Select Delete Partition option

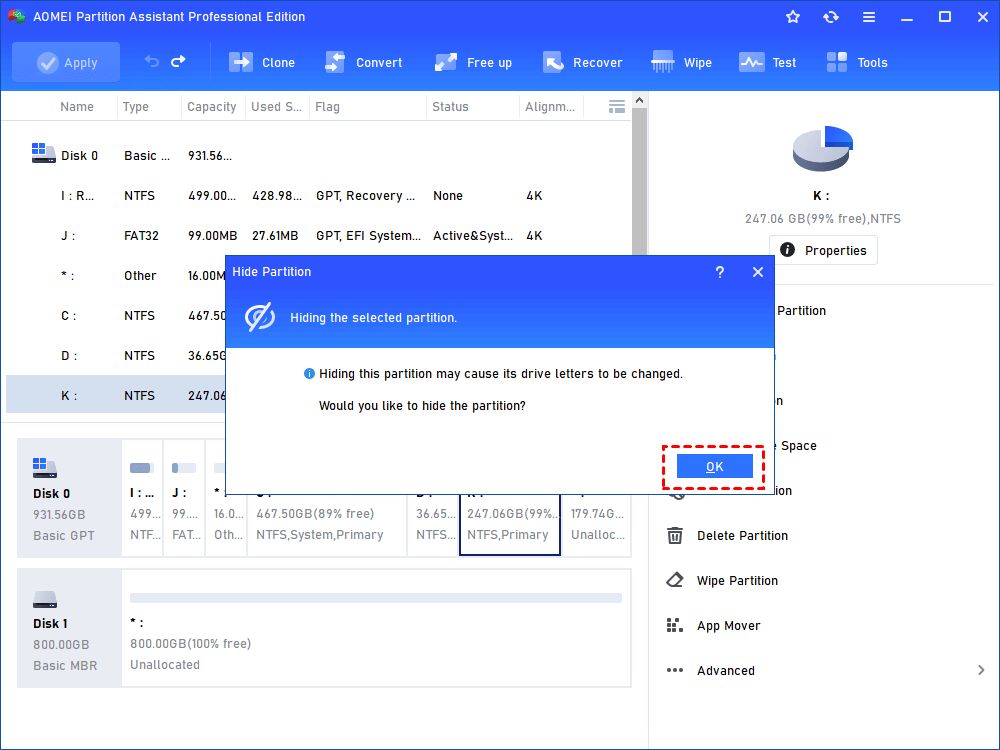[x=727, y=536]
